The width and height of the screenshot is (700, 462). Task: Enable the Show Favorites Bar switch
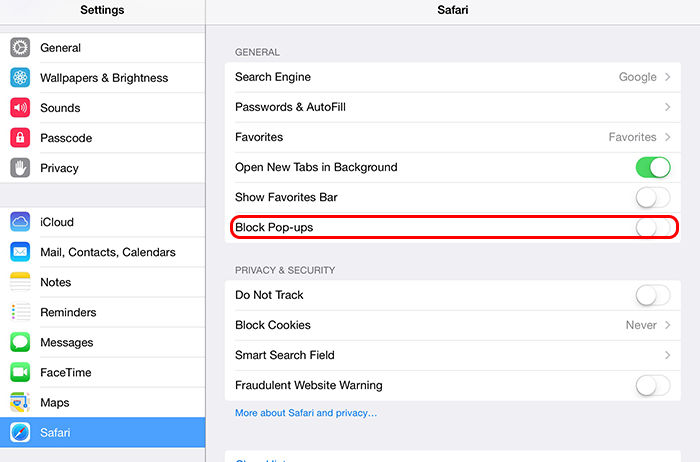(653, 197)
